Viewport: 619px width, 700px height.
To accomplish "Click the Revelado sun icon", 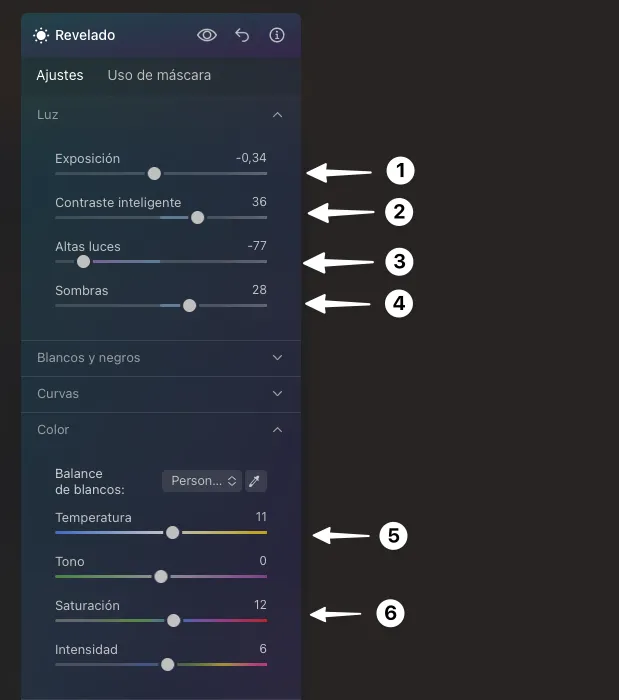I will (41, 35).
